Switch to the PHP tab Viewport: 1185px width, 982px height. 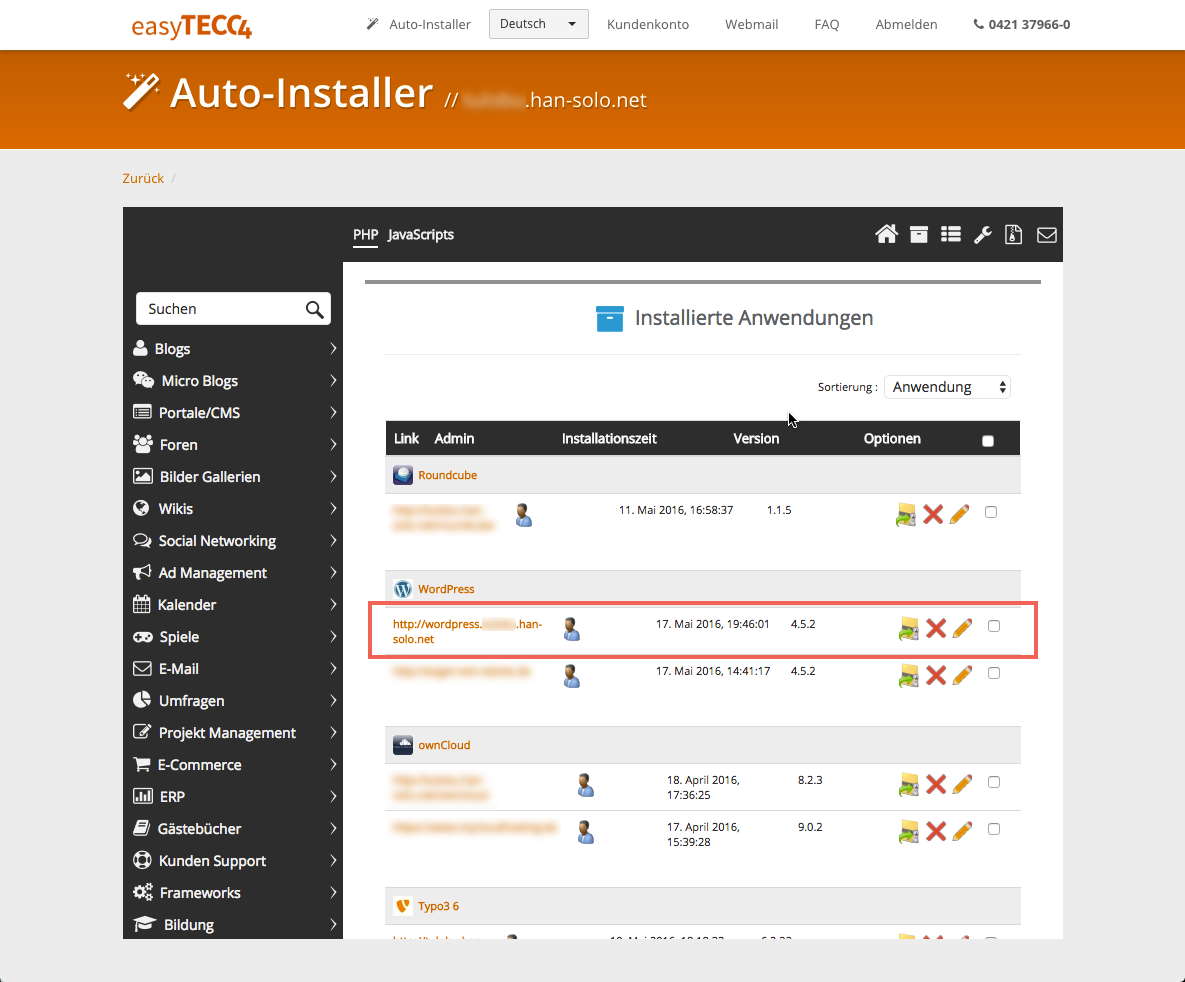click(365, 234)
